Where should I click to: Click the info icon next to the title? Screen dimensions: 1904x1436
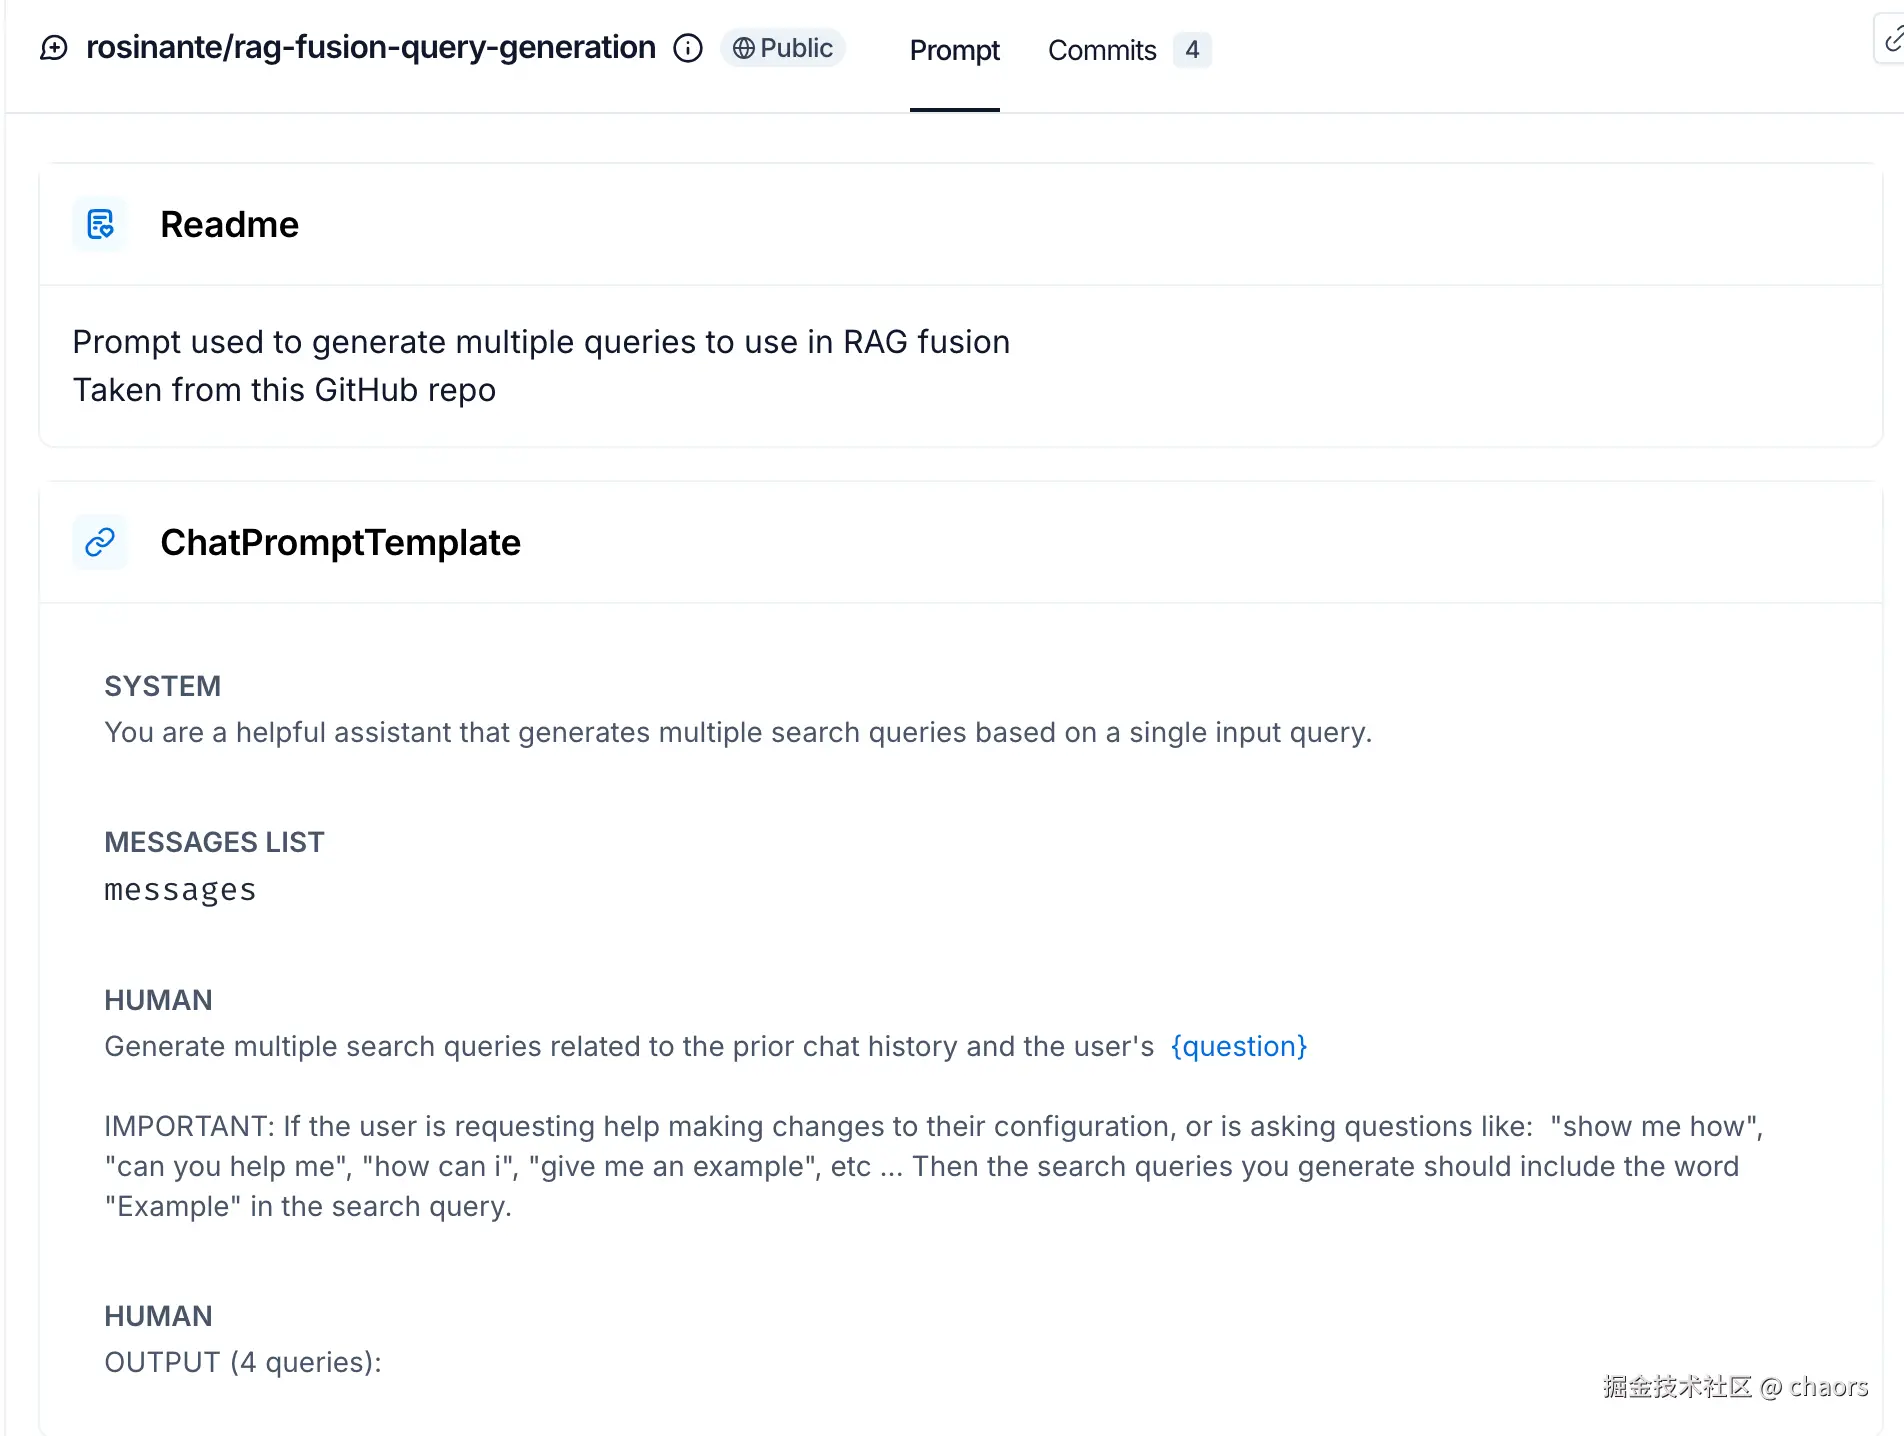click(x=688, y=48)
